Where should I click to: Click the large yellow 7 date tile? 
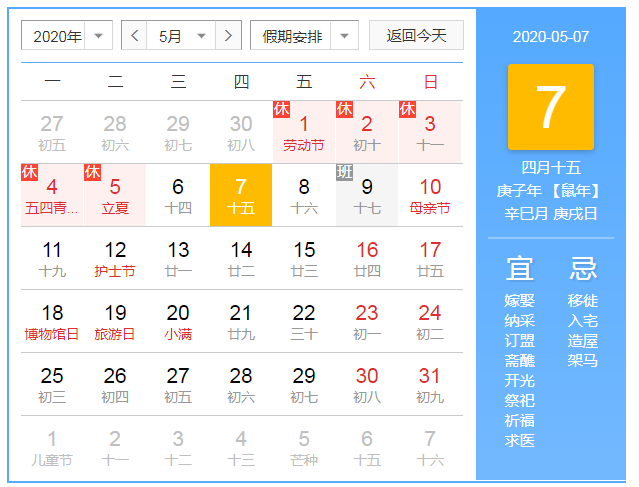(551, 107)
